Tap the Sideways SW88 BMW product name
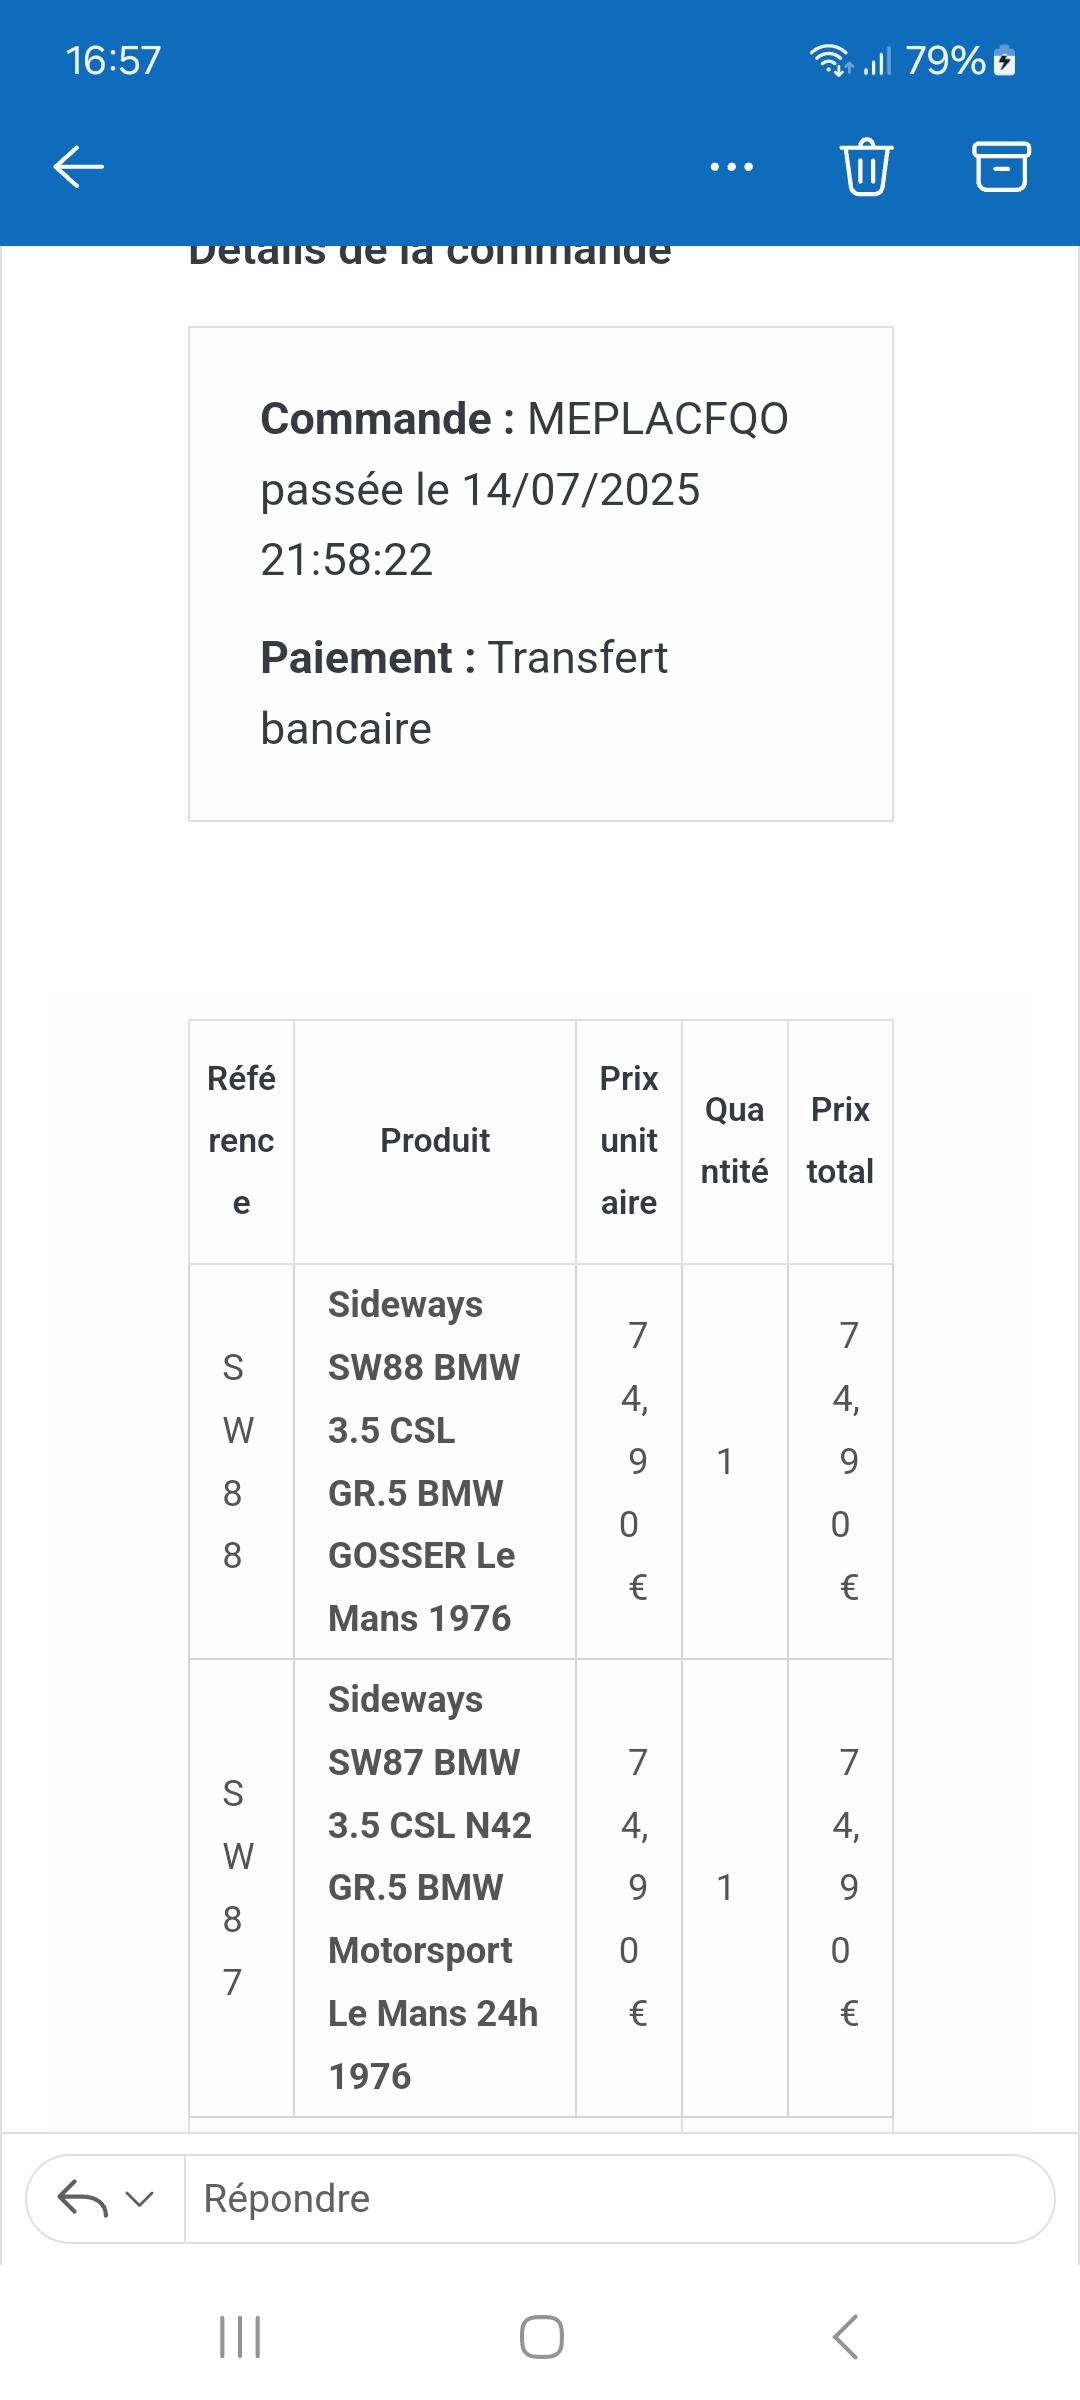This screenshot has height=2400, width=1080. point(424,1461)
